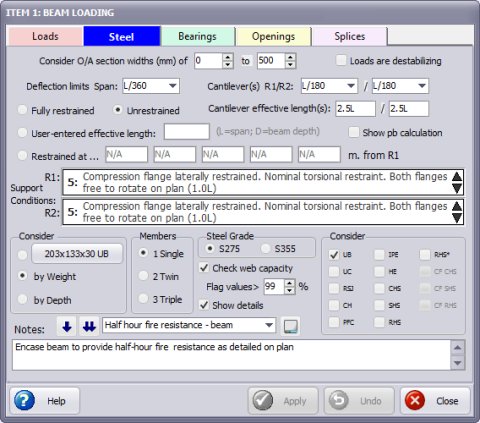The width and height of the screenshot is (480, 423).
Task: Tick the RSJ section checkbox
Action: (x=334, y=288)
